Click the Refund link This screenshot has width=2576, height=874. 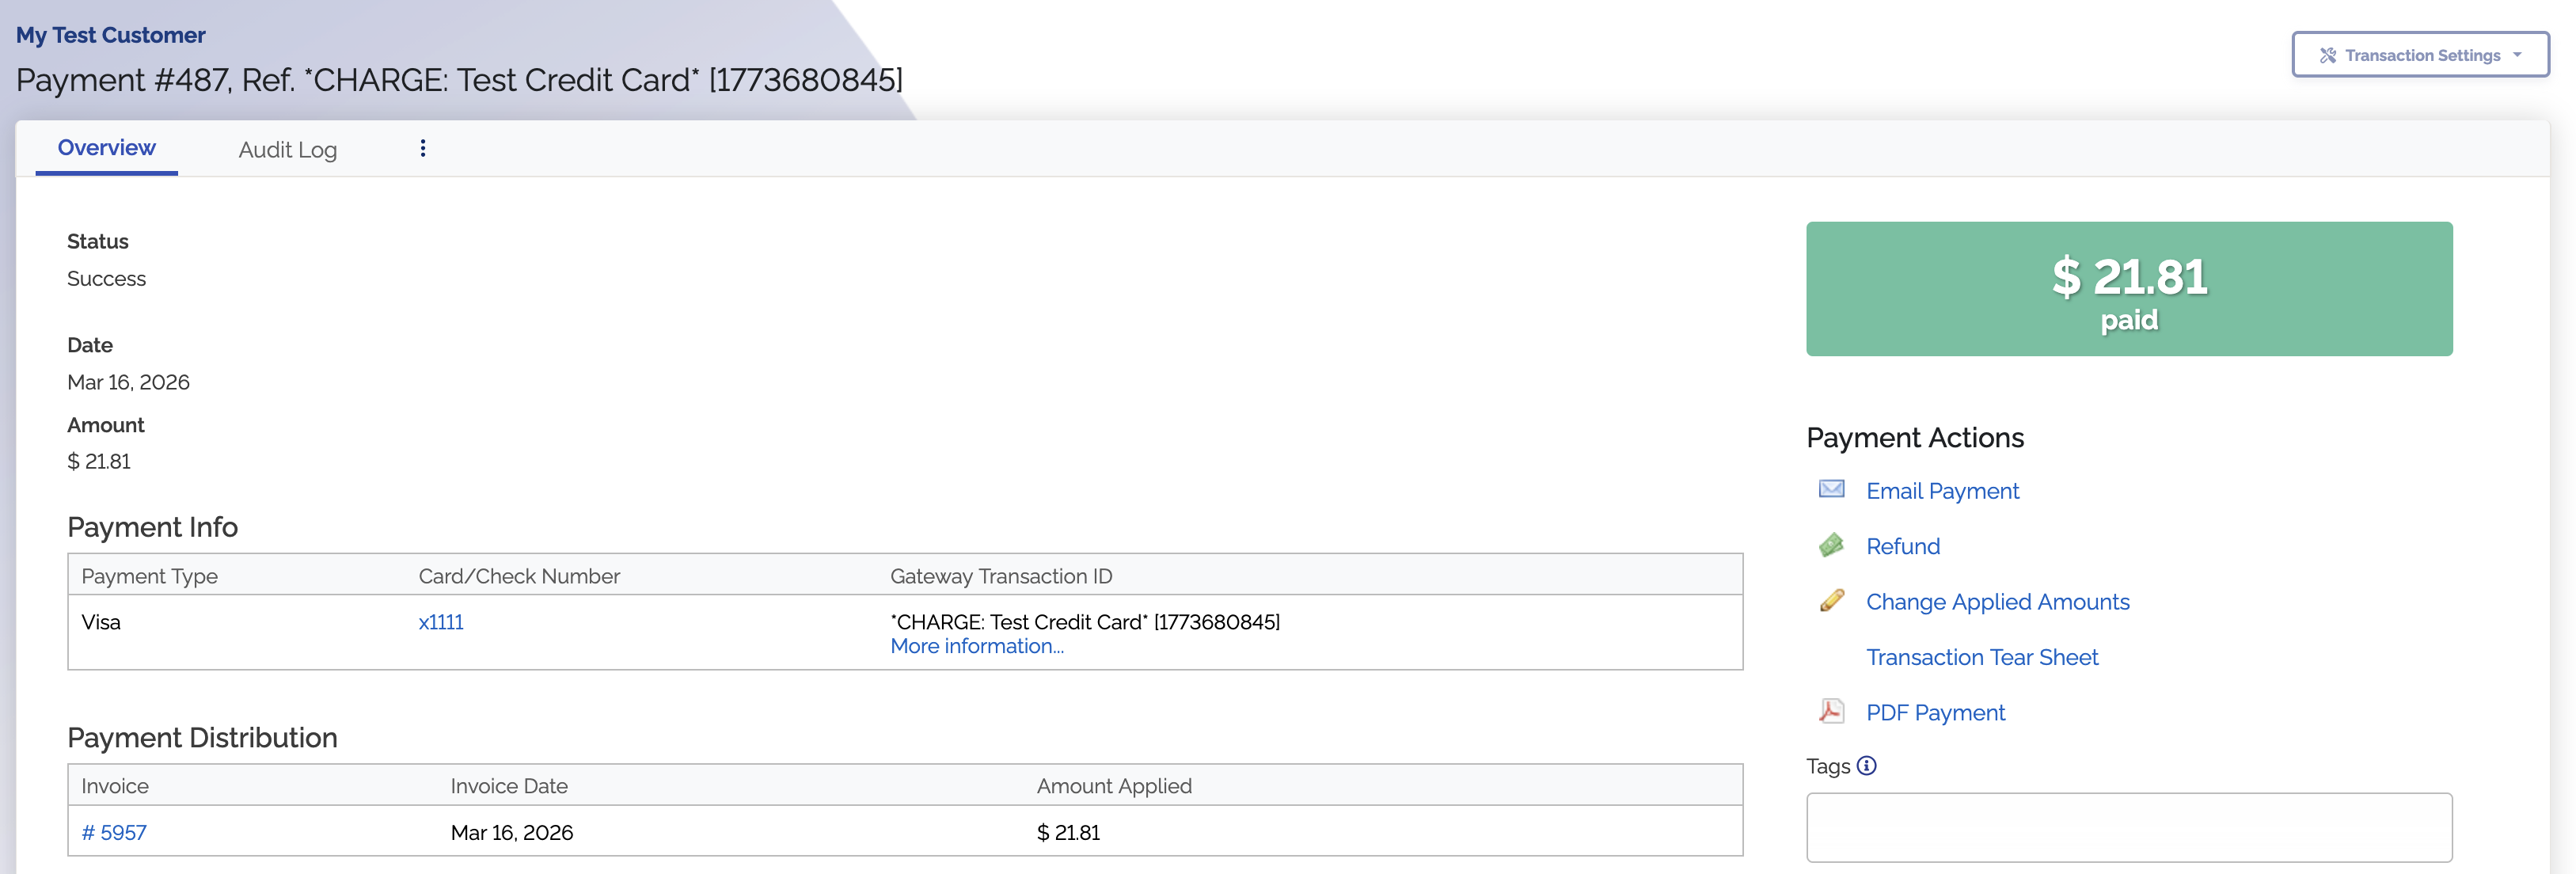coord(1902,546)
